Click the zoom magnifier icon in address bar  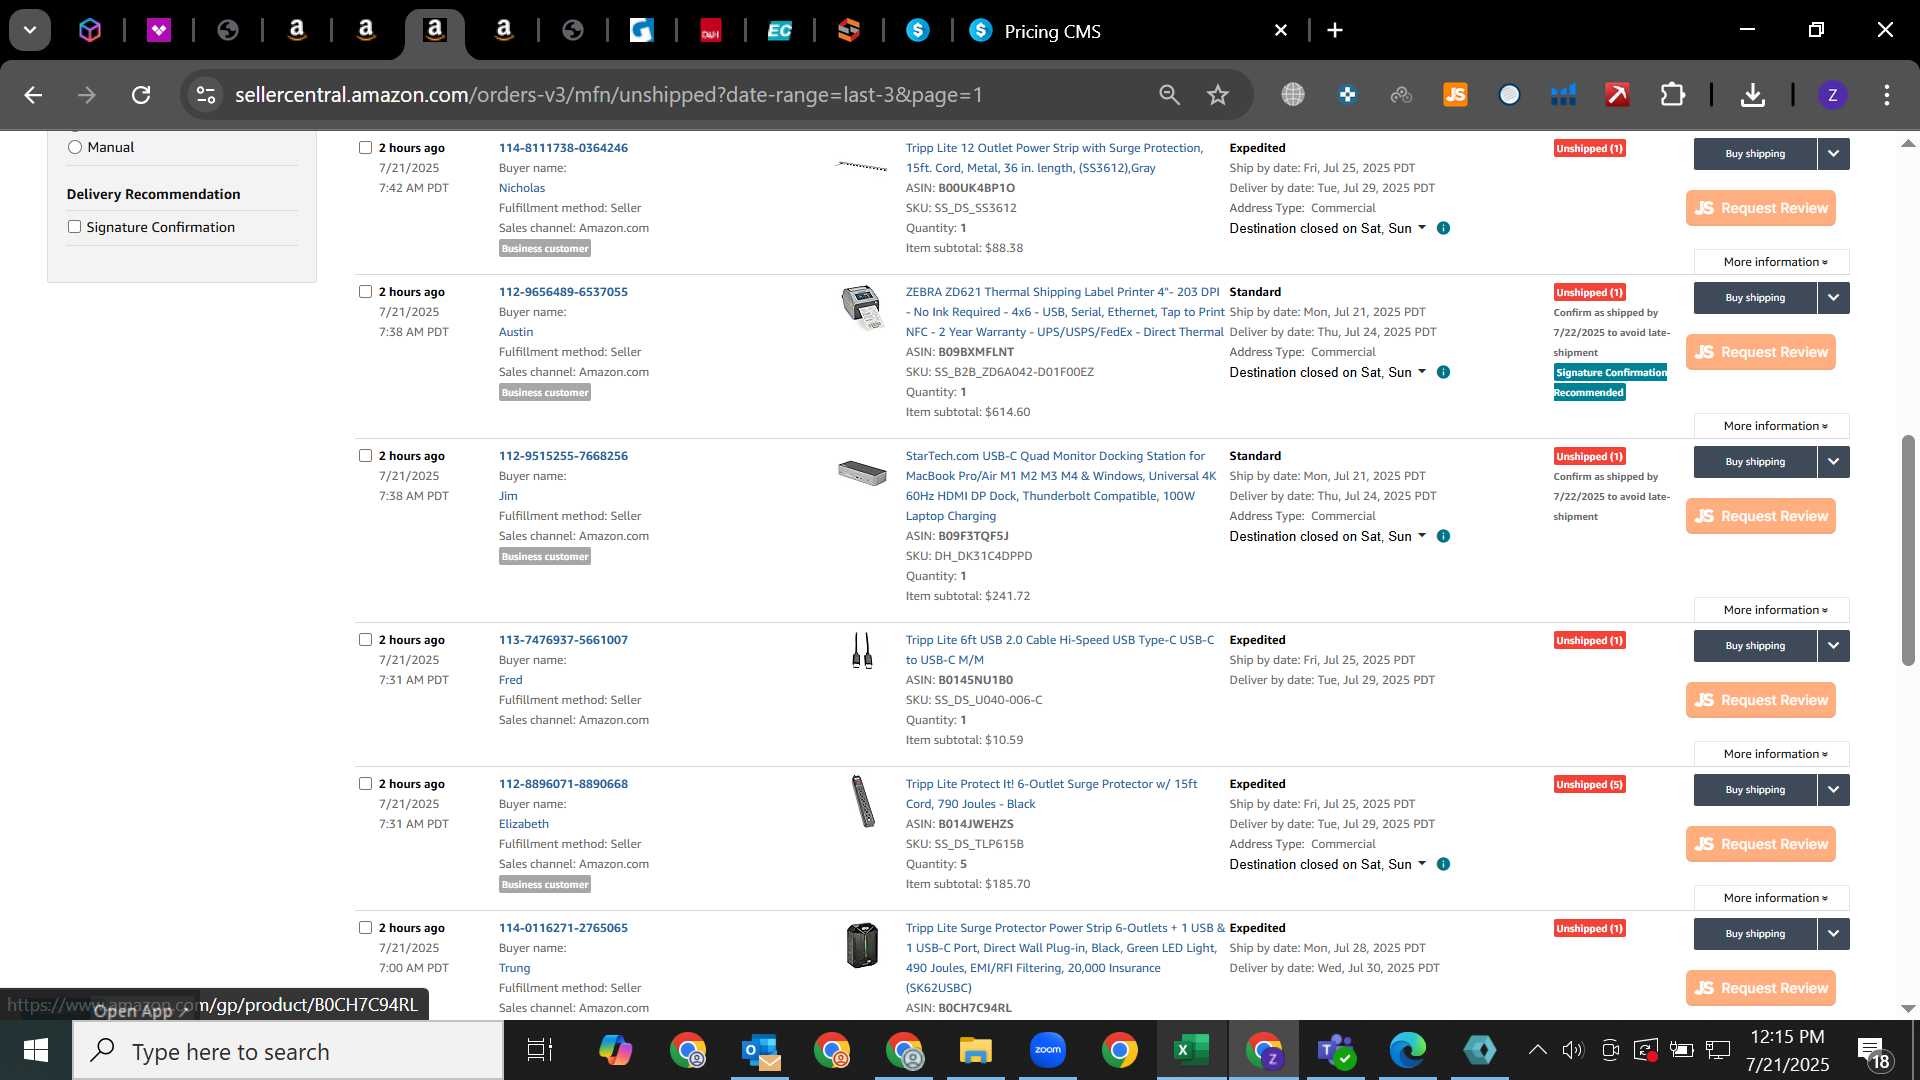pos(1169,95)
